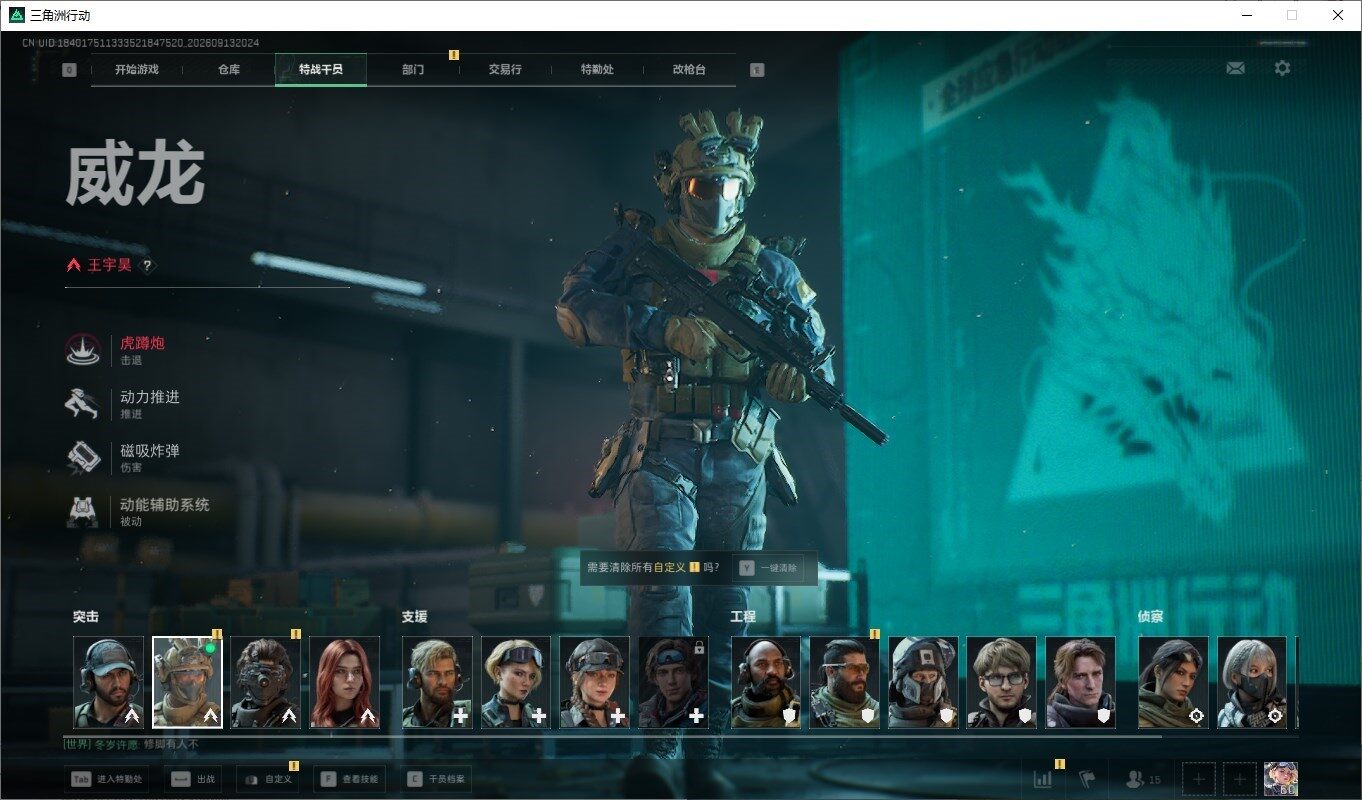
Task: Select the older brown-haired engineer operator
Action: pos(1081,682)
